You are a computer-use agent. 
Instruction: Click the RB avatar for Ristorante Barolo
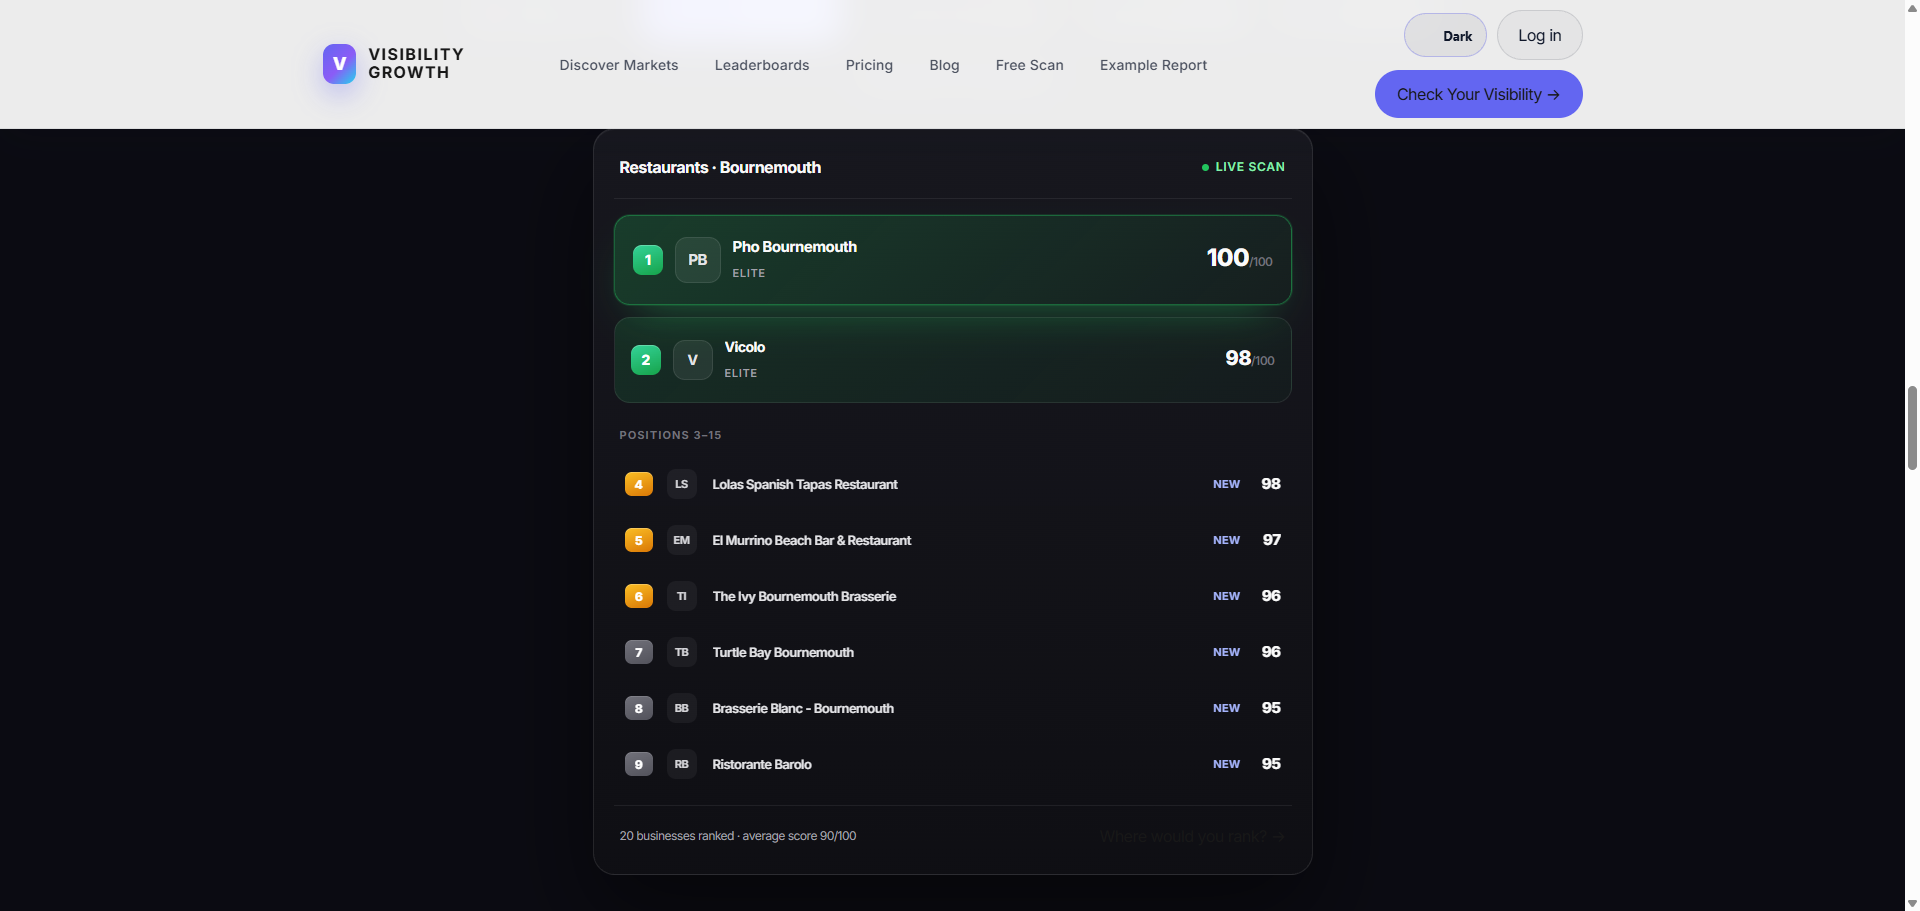[682, 764]
